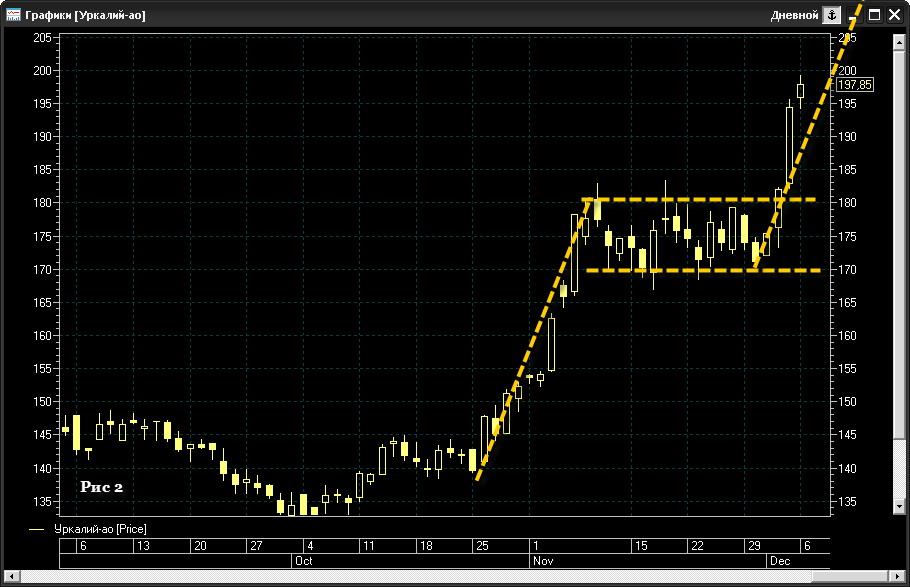Click the Nov month label on the time axis

tap(543, 561)
